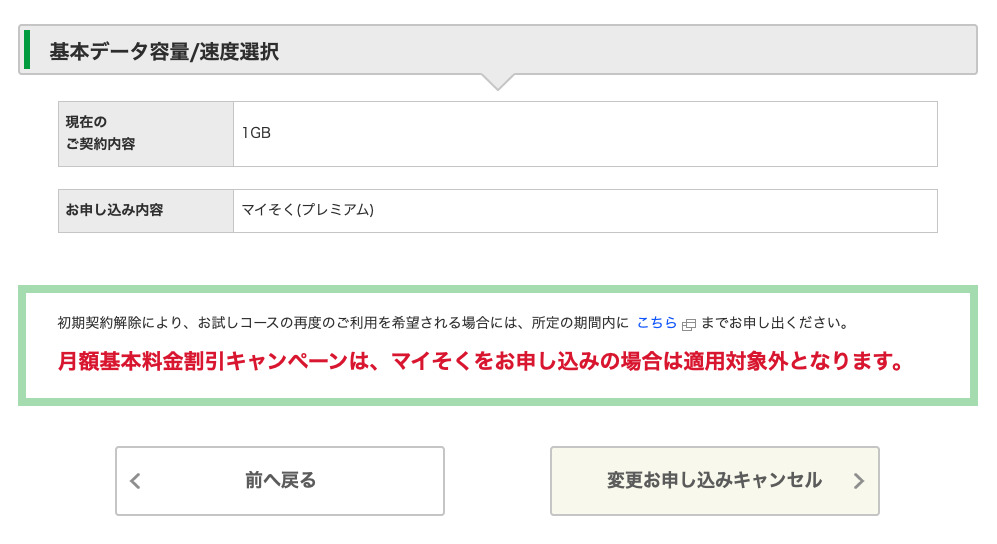This screenshot has width=997, height=544.
Task: Select the 現在のご契約内容 label cell
Action: coord(146,133)
